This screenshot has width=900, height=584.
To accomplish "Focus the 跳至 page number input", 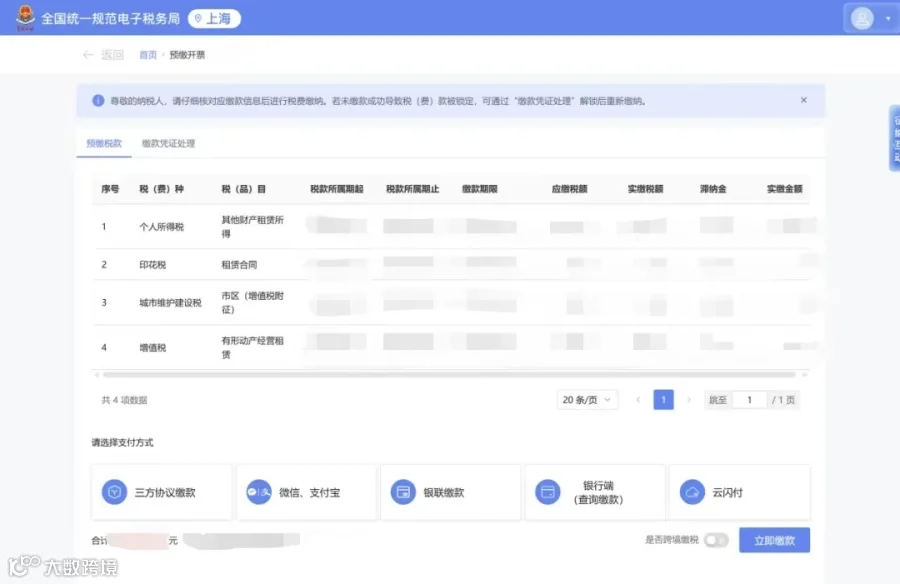I will 750,400.
